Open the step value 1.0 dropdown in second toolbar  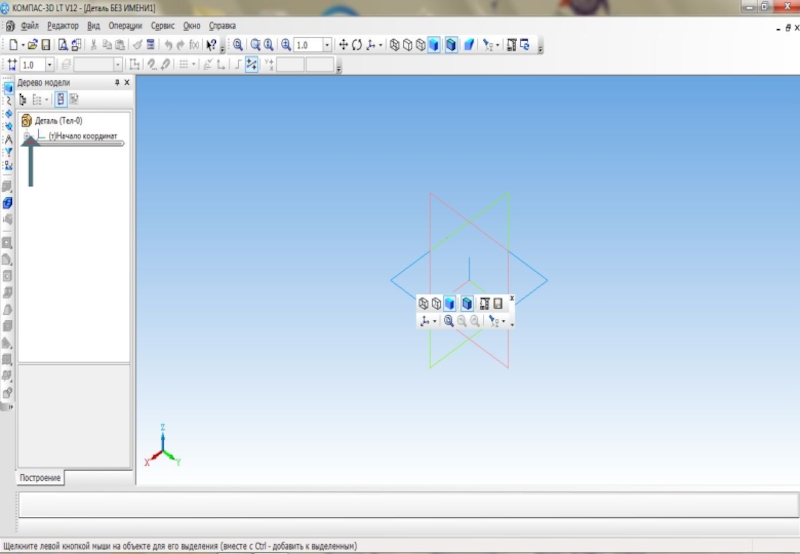coord(49,65)
